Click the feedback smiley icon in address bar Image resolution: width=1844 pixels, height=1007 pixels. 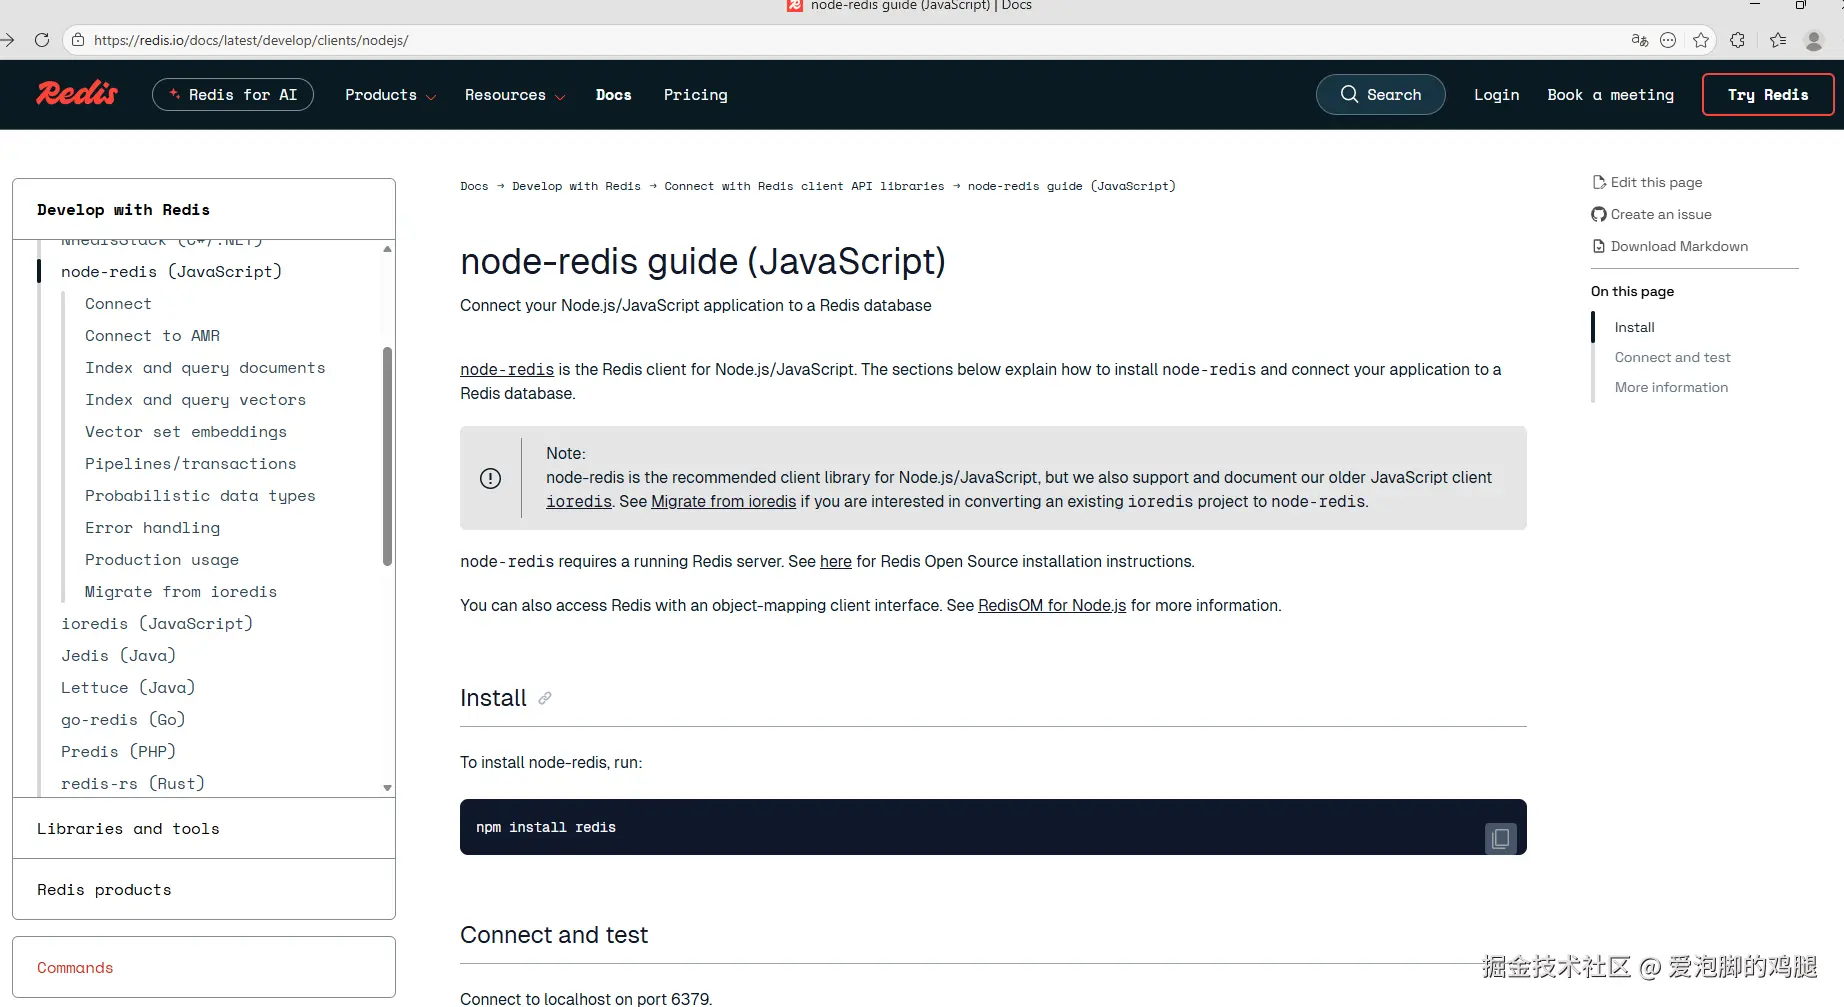tap(1668, 40)
